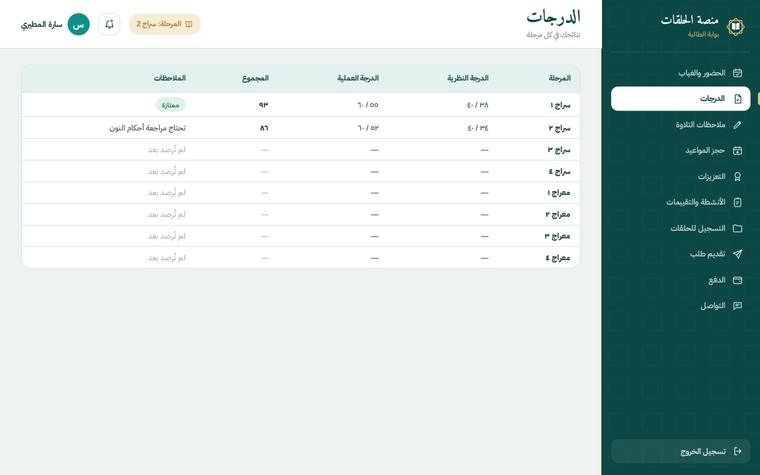Click الدرجة النظرية column header
This screenshot has width=760, height=475.
[x=468, y=78]
